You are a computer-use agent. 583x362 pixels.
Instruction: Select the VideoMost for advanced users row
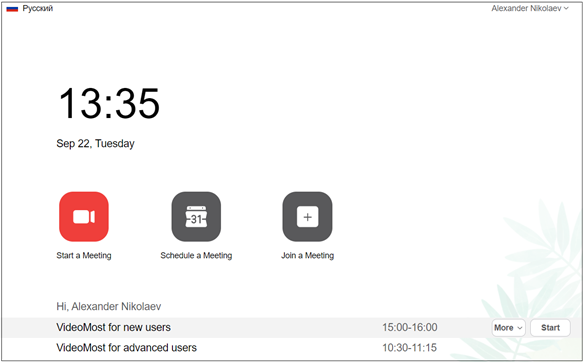pos(292,348)
